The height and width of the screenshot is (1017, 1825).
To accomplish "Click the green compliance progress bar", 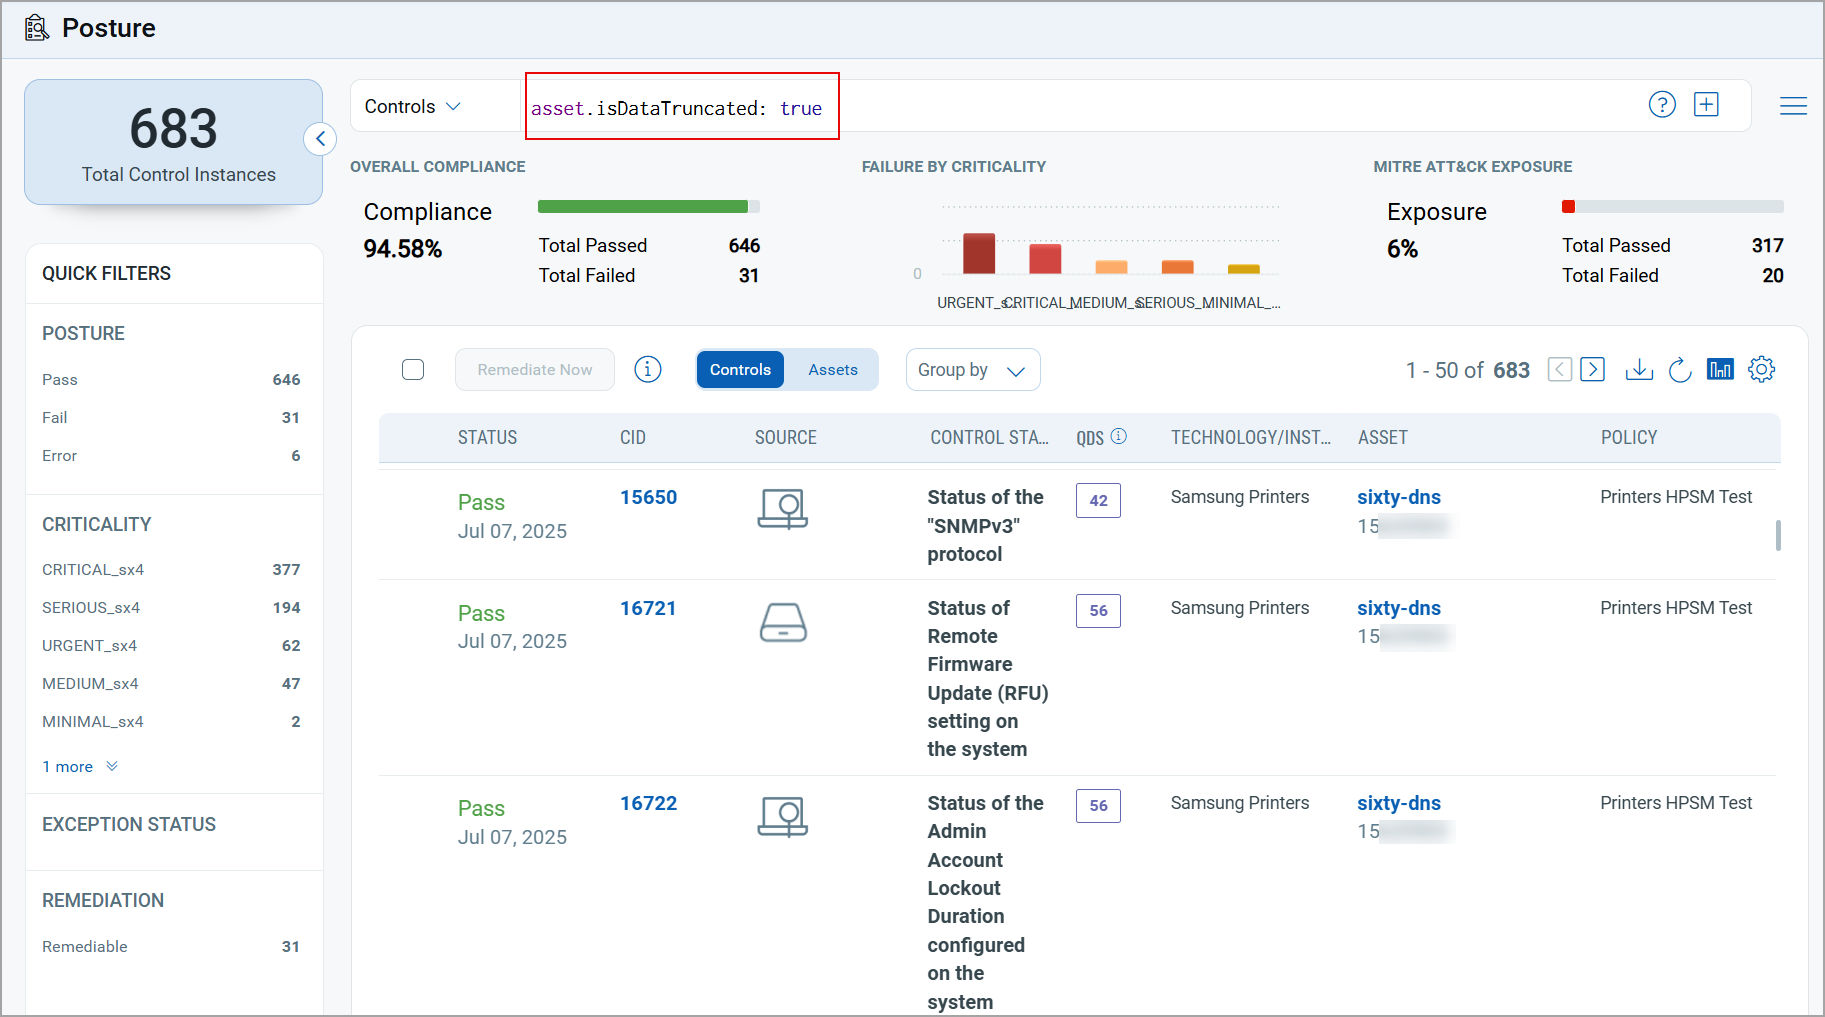I will click(643, 207).
